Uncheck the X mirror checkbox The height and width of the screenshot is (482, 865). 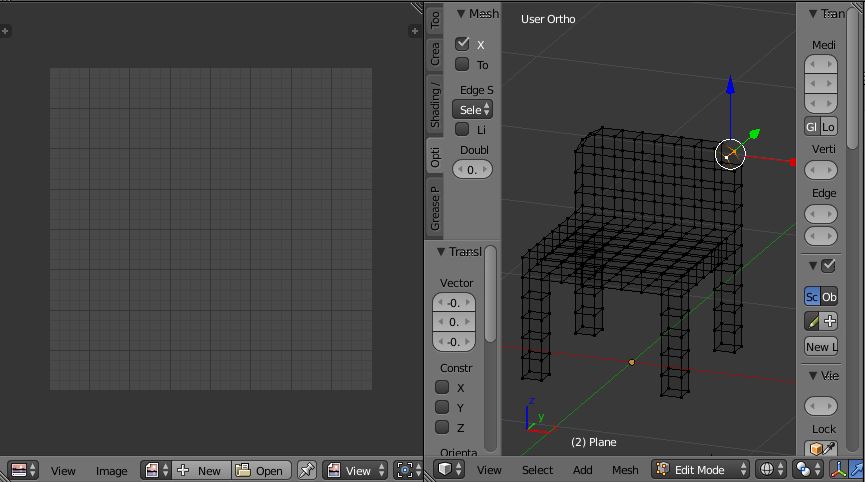click(462, 44)
